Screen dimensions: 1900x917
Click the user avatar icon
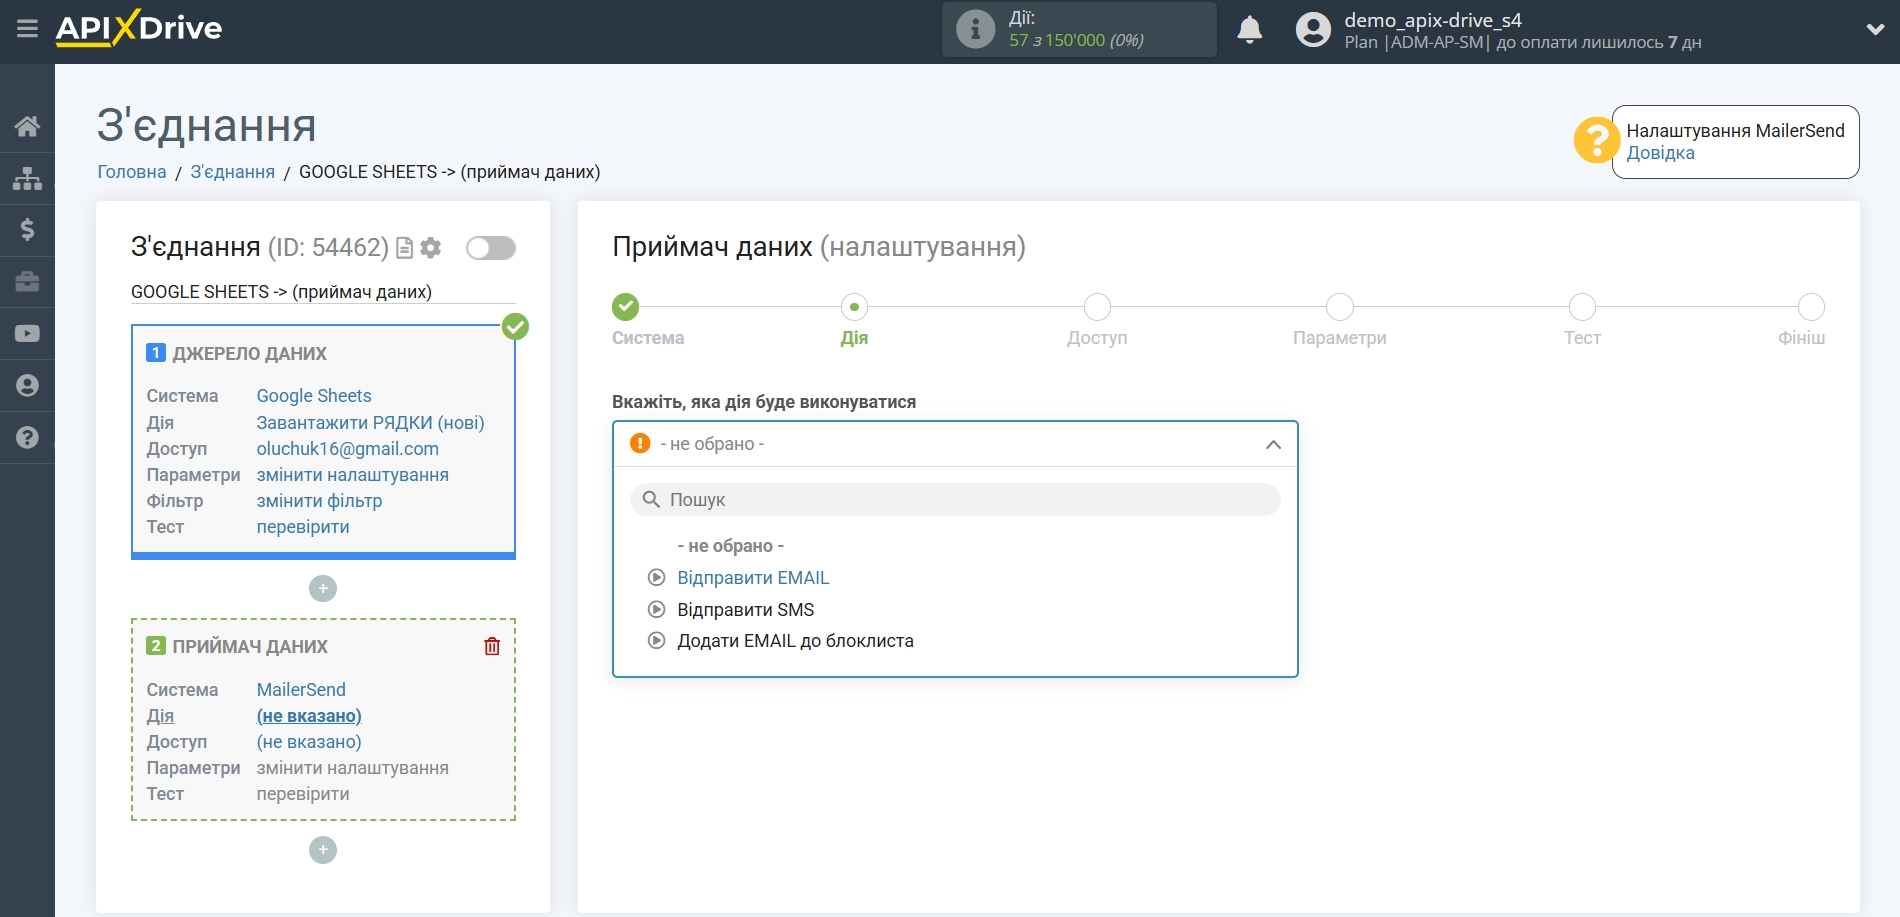click(x=1313, y=29)
